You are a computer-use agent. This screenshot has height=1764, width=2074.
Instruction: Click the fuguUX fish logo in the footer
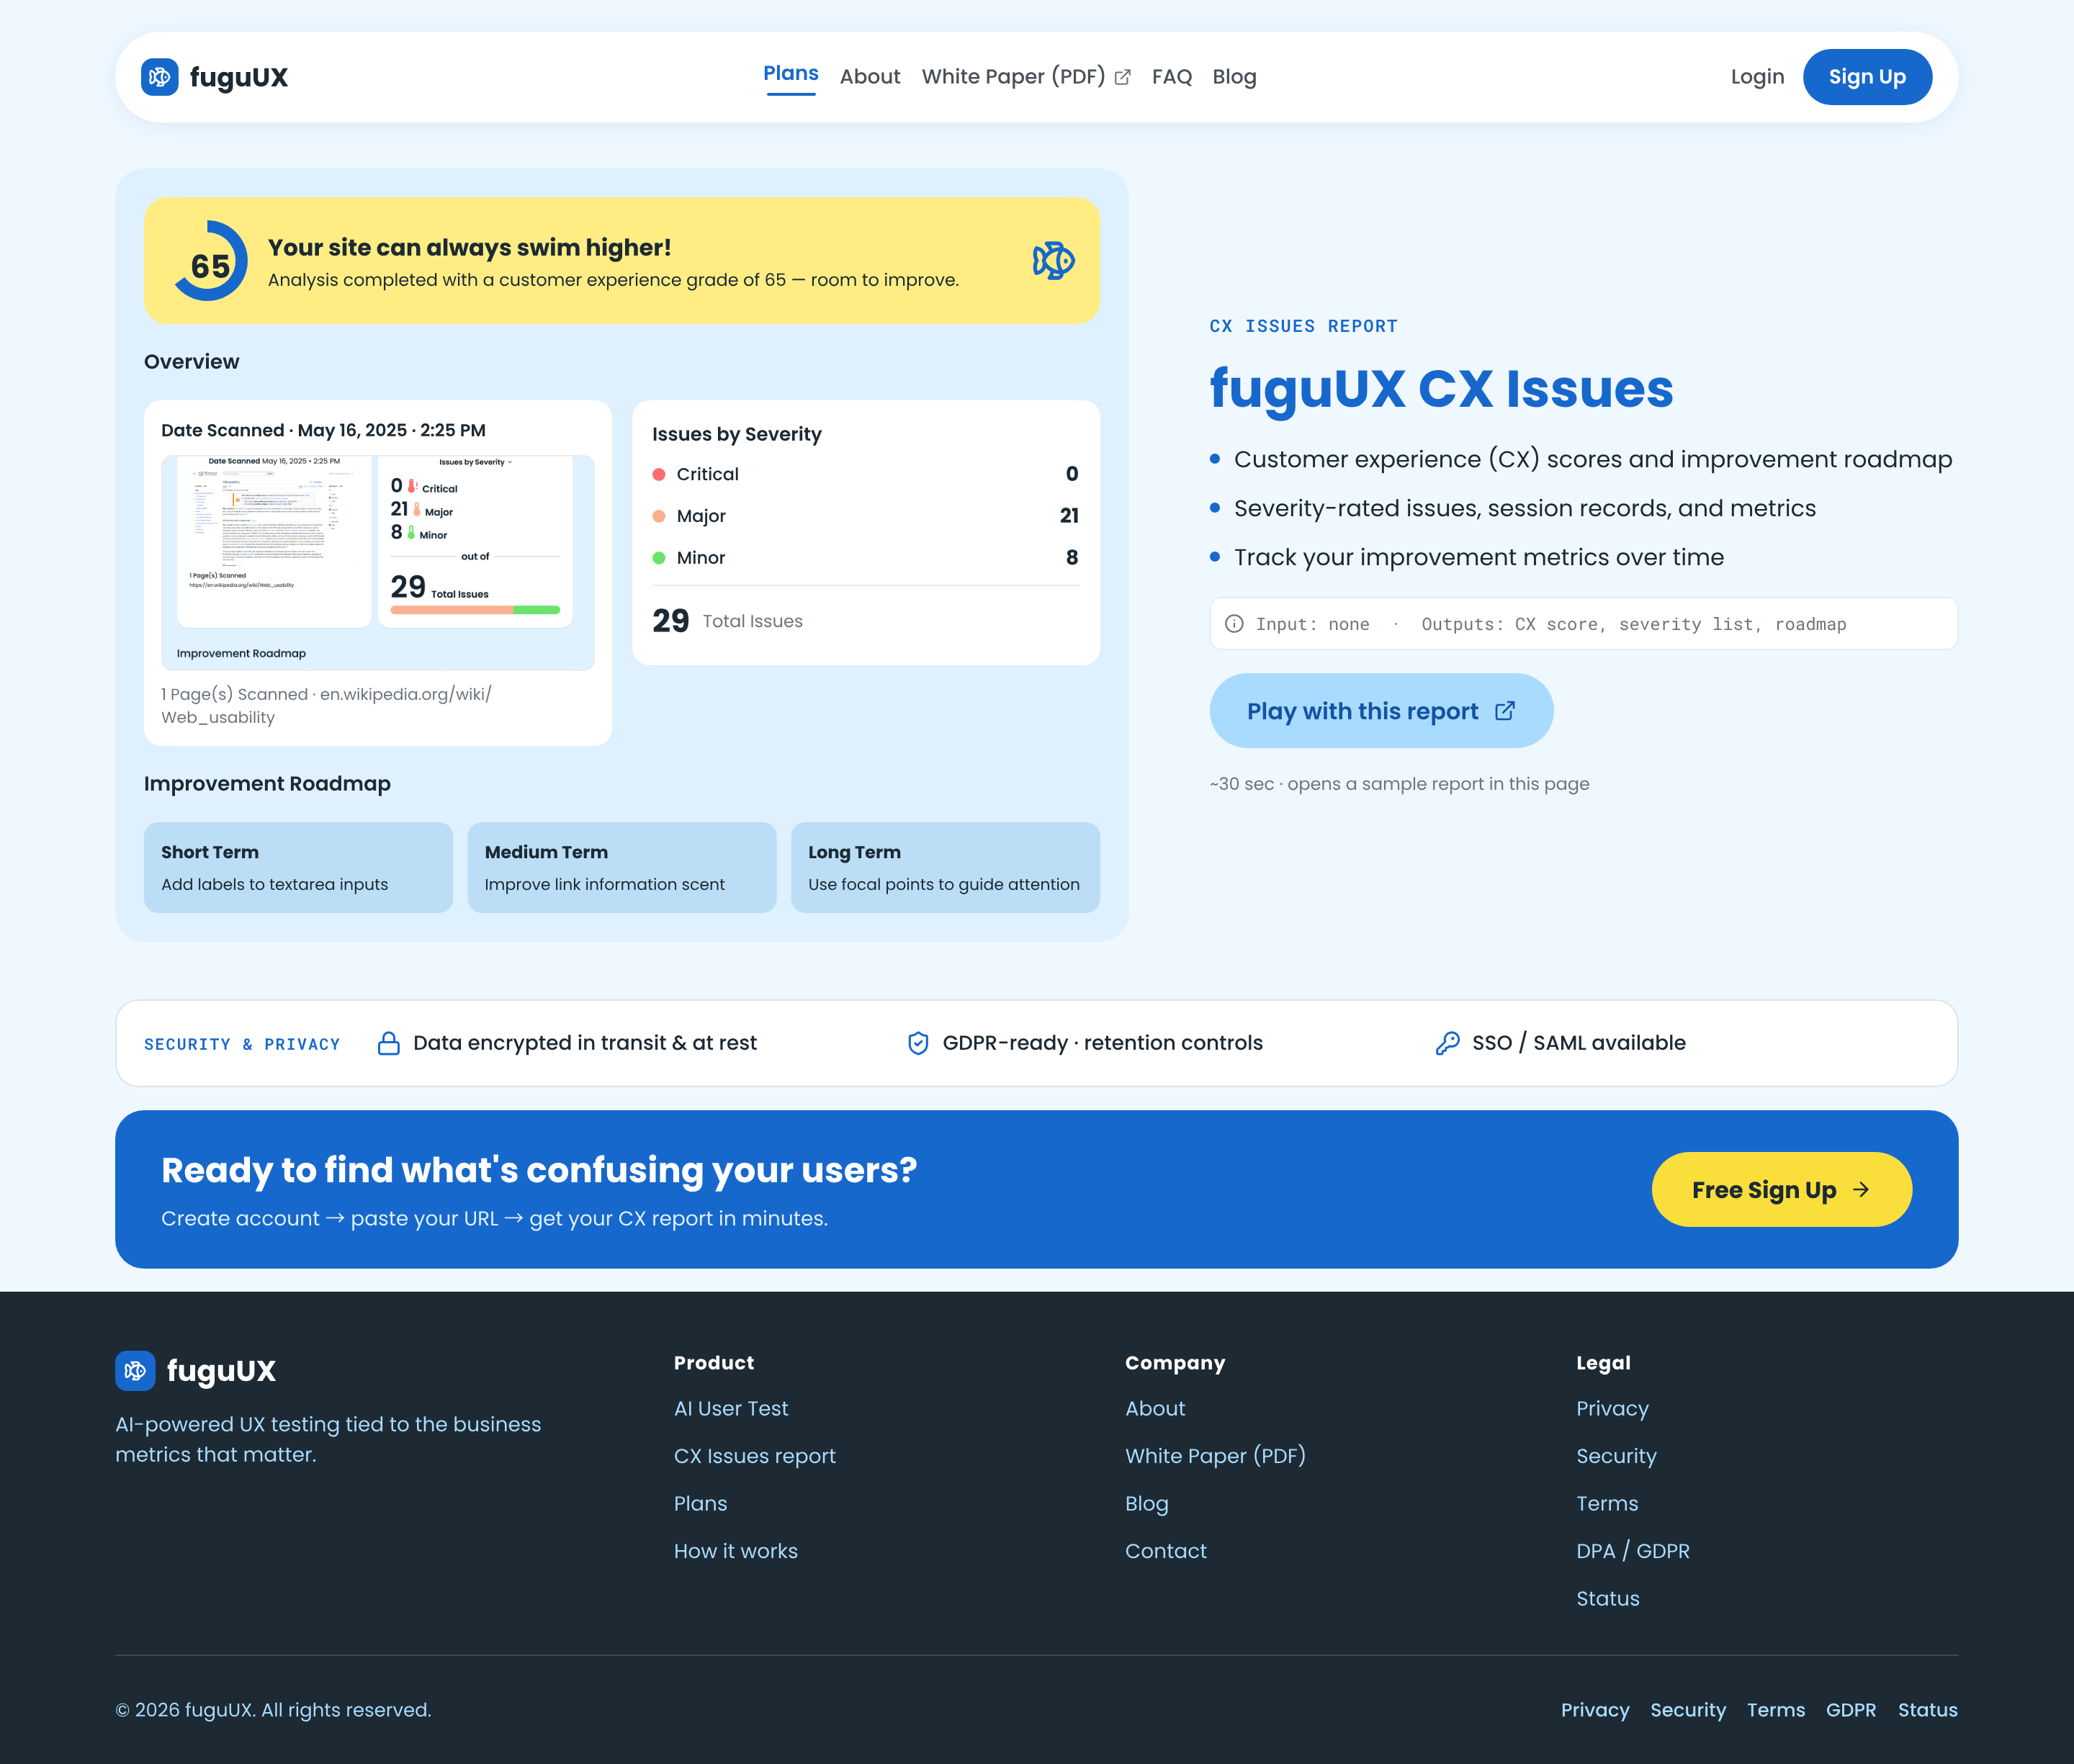(x=135, y=1371)
